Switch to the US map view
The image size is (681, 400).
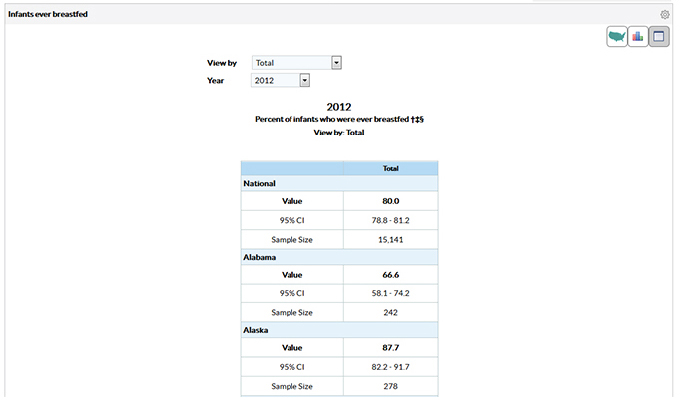click(x=617, y=36)
